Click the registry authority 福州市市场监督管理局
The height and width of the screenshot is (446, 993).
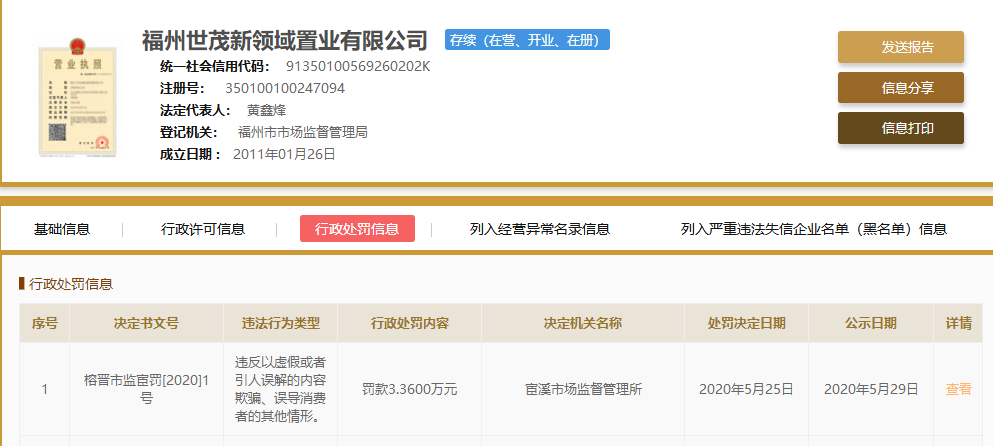tap(303, 132)
